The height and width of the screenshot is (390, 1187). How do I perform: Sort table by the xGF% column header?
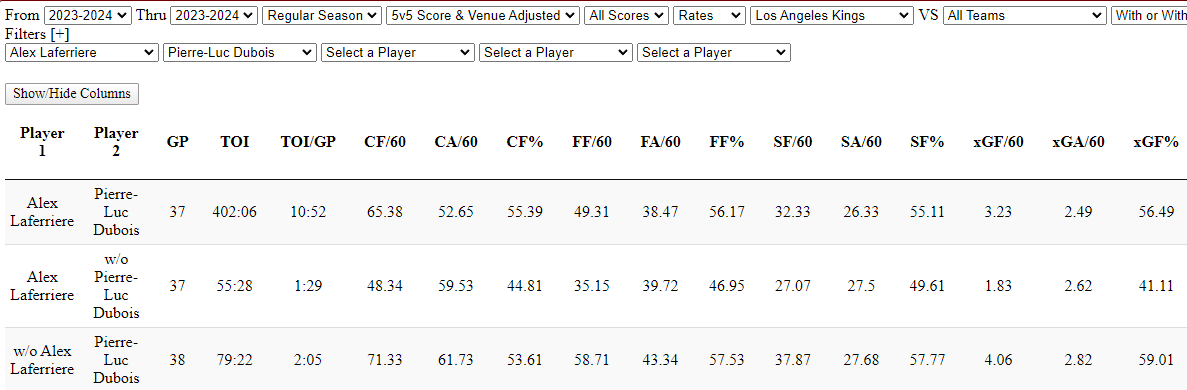pos(1156,142)
